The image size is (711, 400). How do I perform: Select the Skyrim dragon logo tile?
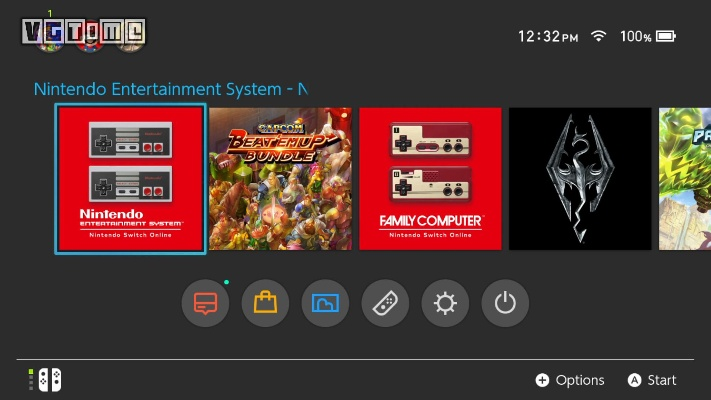(x=580, y=179)
